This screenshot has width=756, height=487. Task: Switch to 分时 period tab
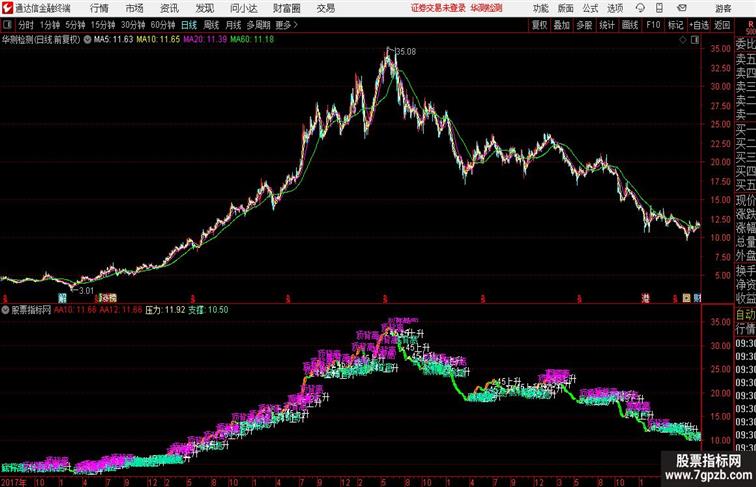[26, 25]
